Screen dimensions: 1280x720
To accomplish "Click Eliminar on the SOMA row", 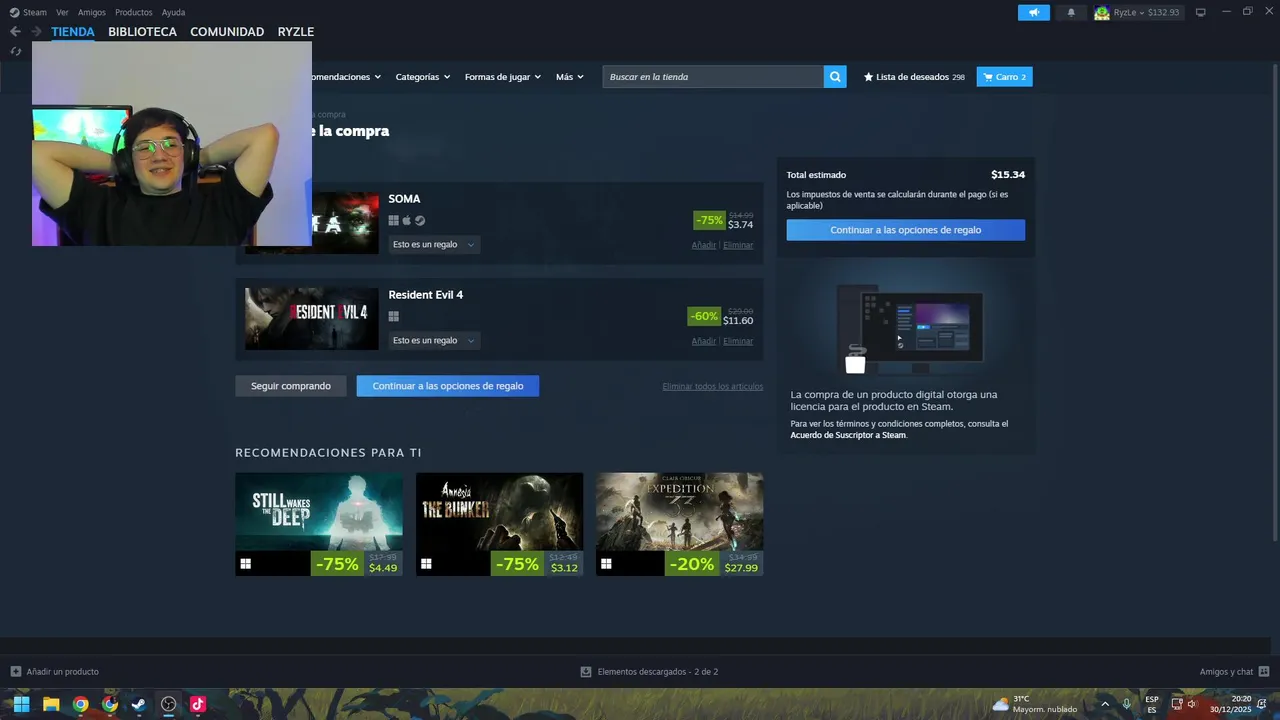I will (x=738, y=245).
